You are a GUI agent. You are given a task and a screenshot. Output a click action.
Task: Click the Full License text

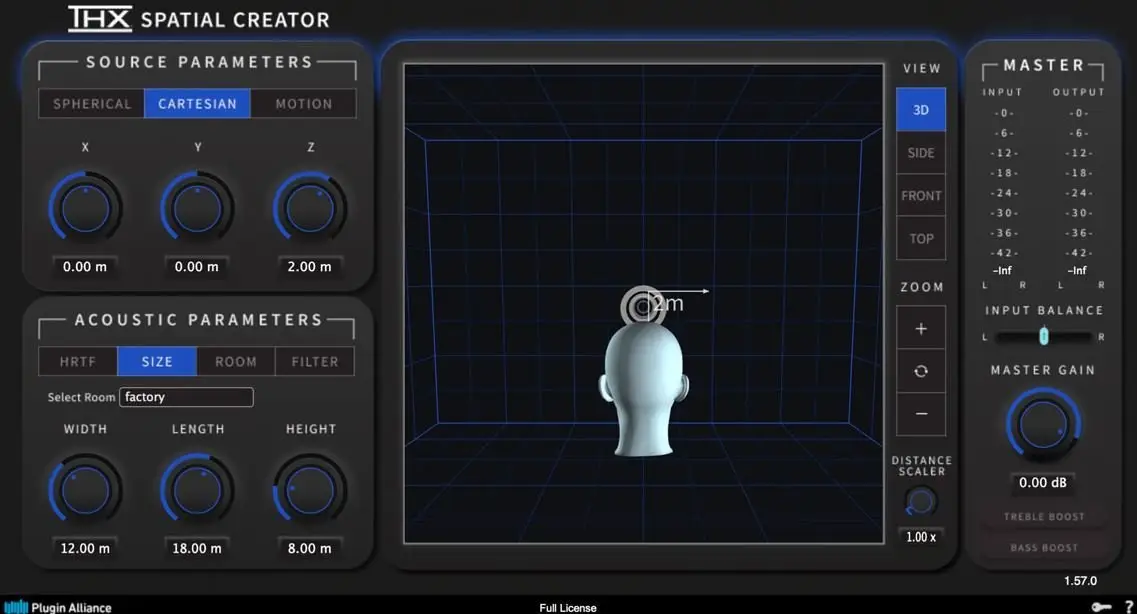[568, 607]
